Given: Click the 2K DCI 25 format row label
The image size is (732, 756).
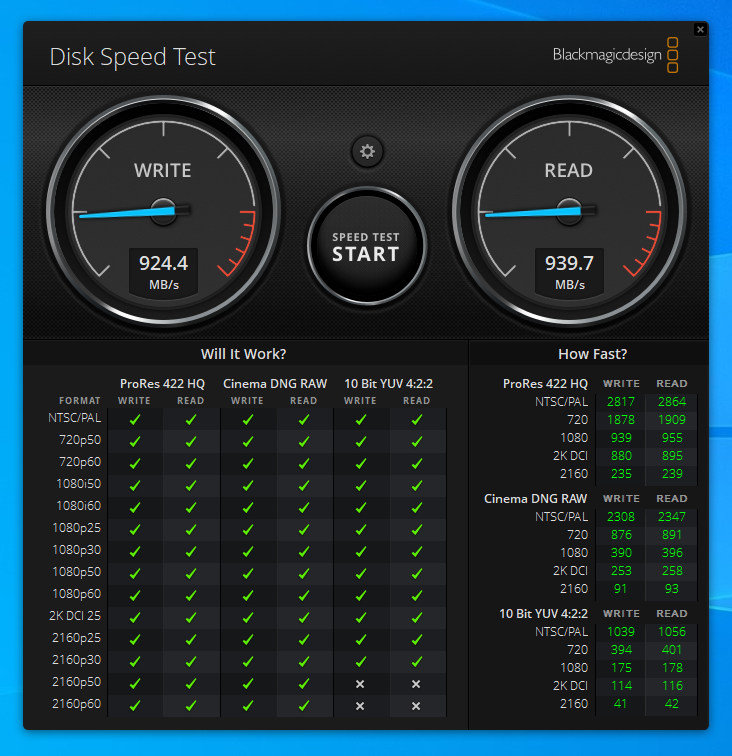Looking at the screenshot, I should [75, 616].
